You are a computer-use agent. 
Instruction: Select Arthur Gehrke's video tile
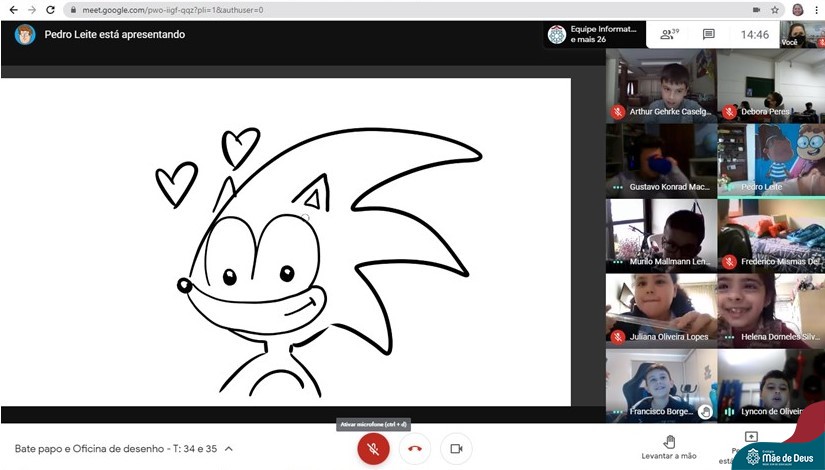[x=660, y=85]
